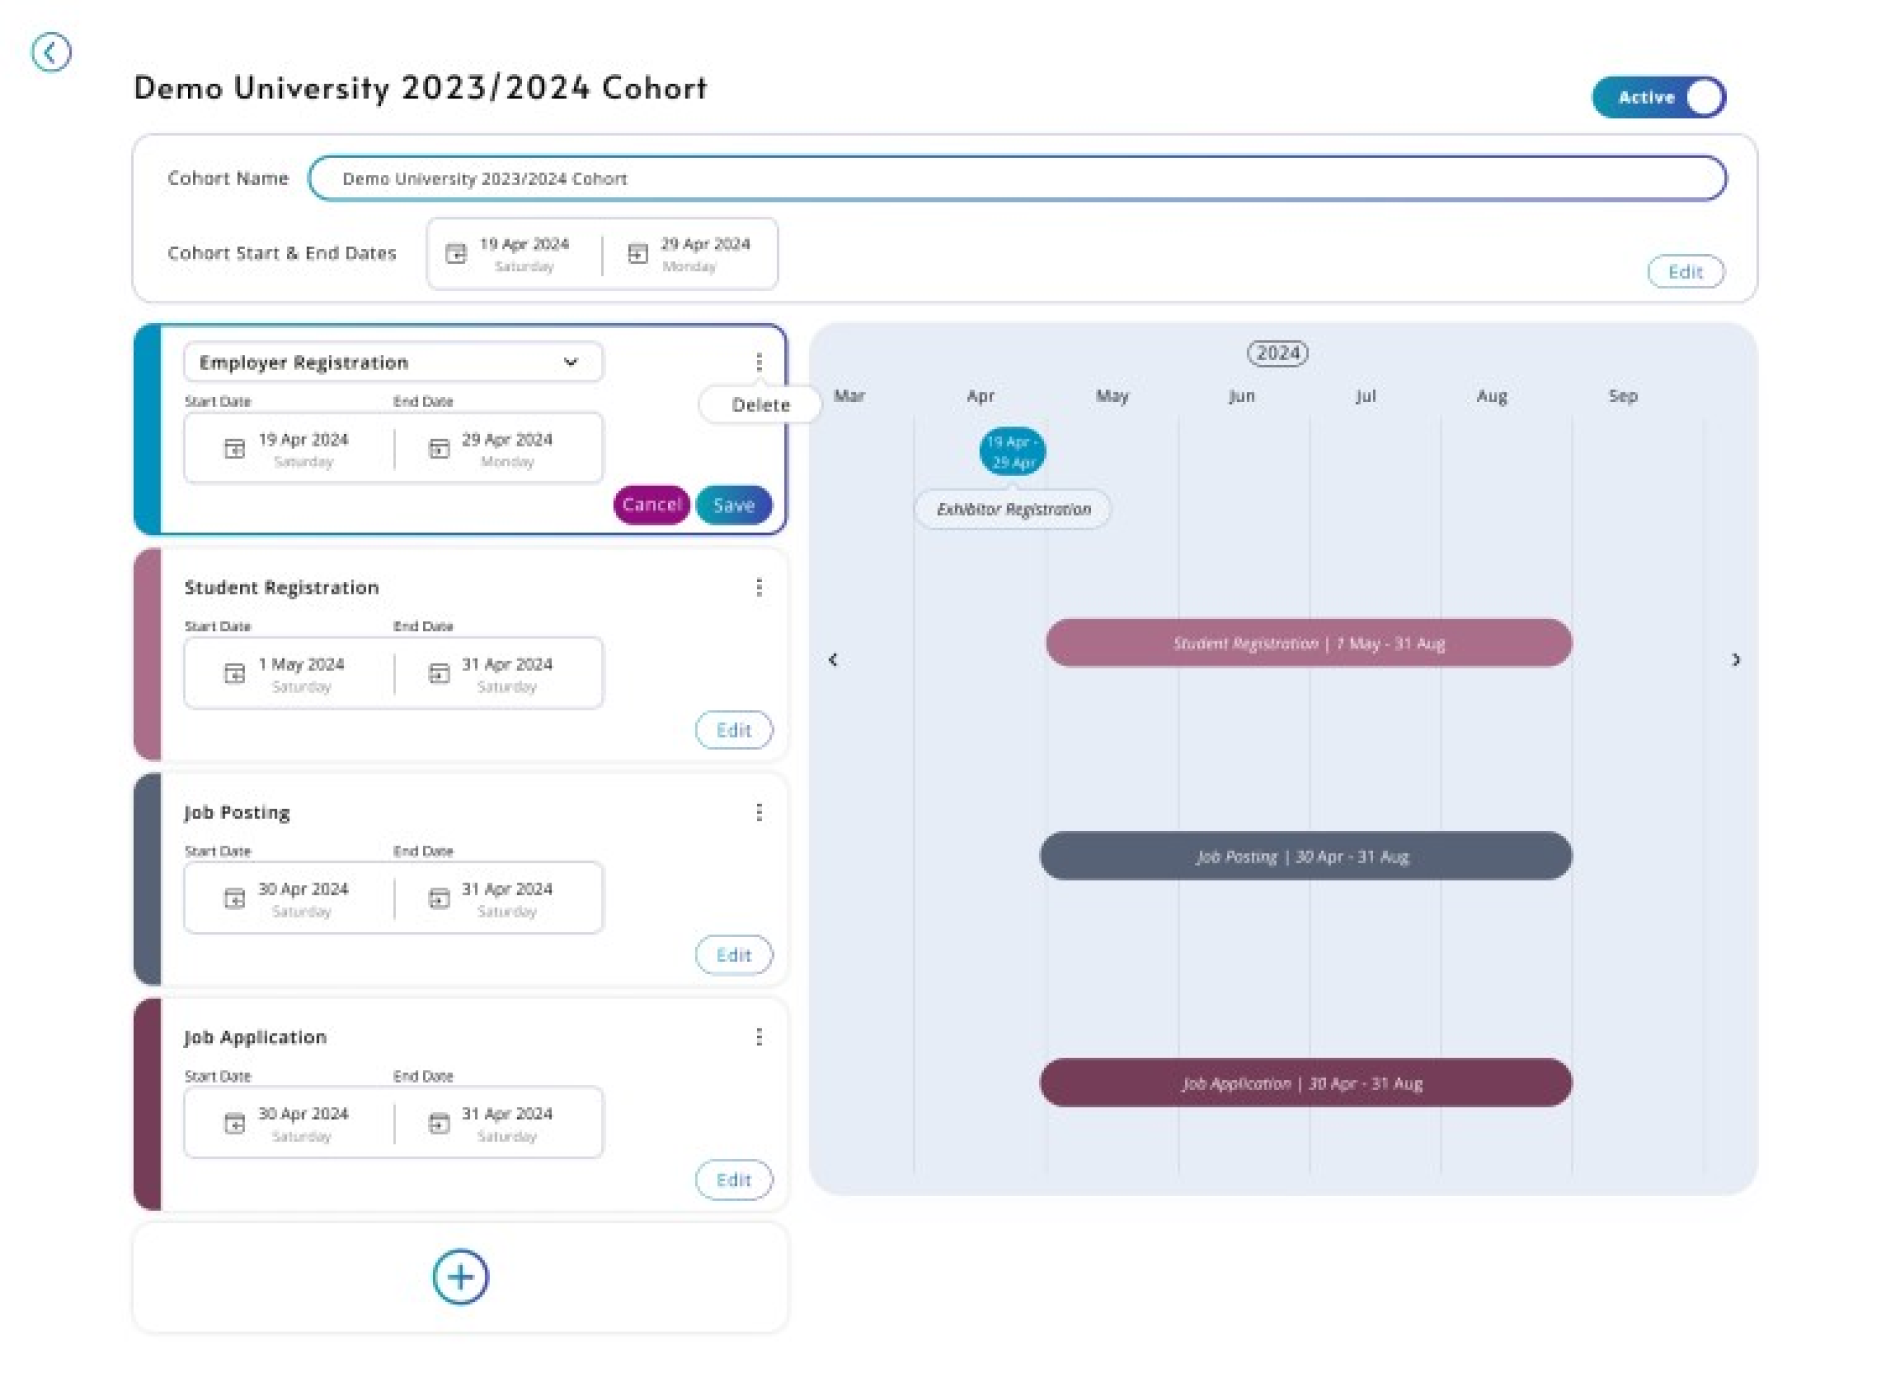The width and height of the screenshot is (1900, 1376).
Task: Click the Cancel button
Action: tap(651, 505)
